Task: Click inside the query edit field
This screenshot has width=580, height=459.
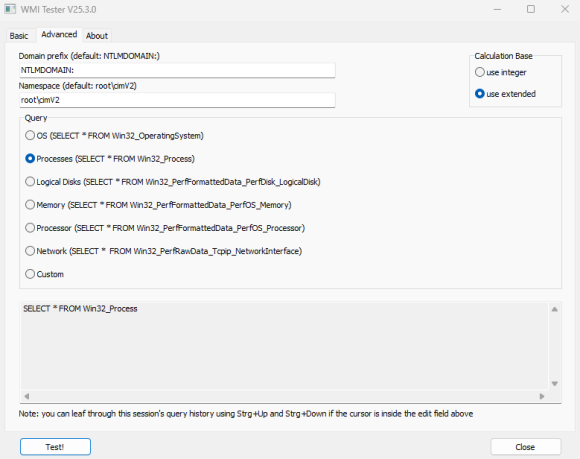Action: click(284, 346)
